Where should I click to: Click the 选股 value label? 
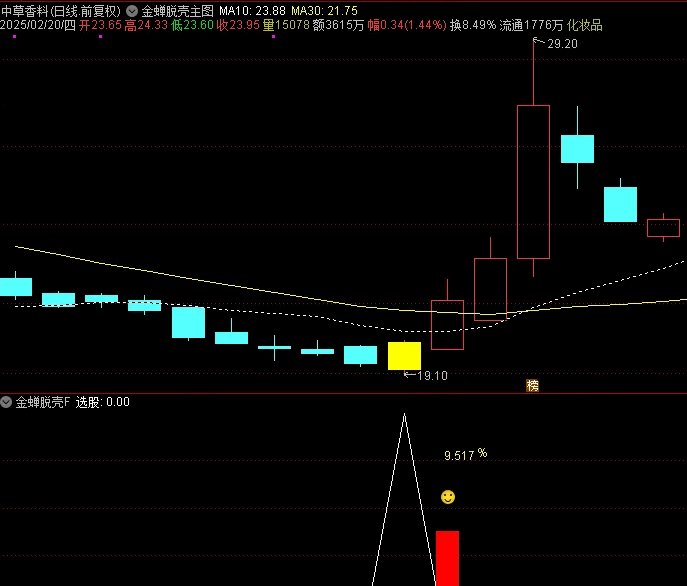point(103,402)
